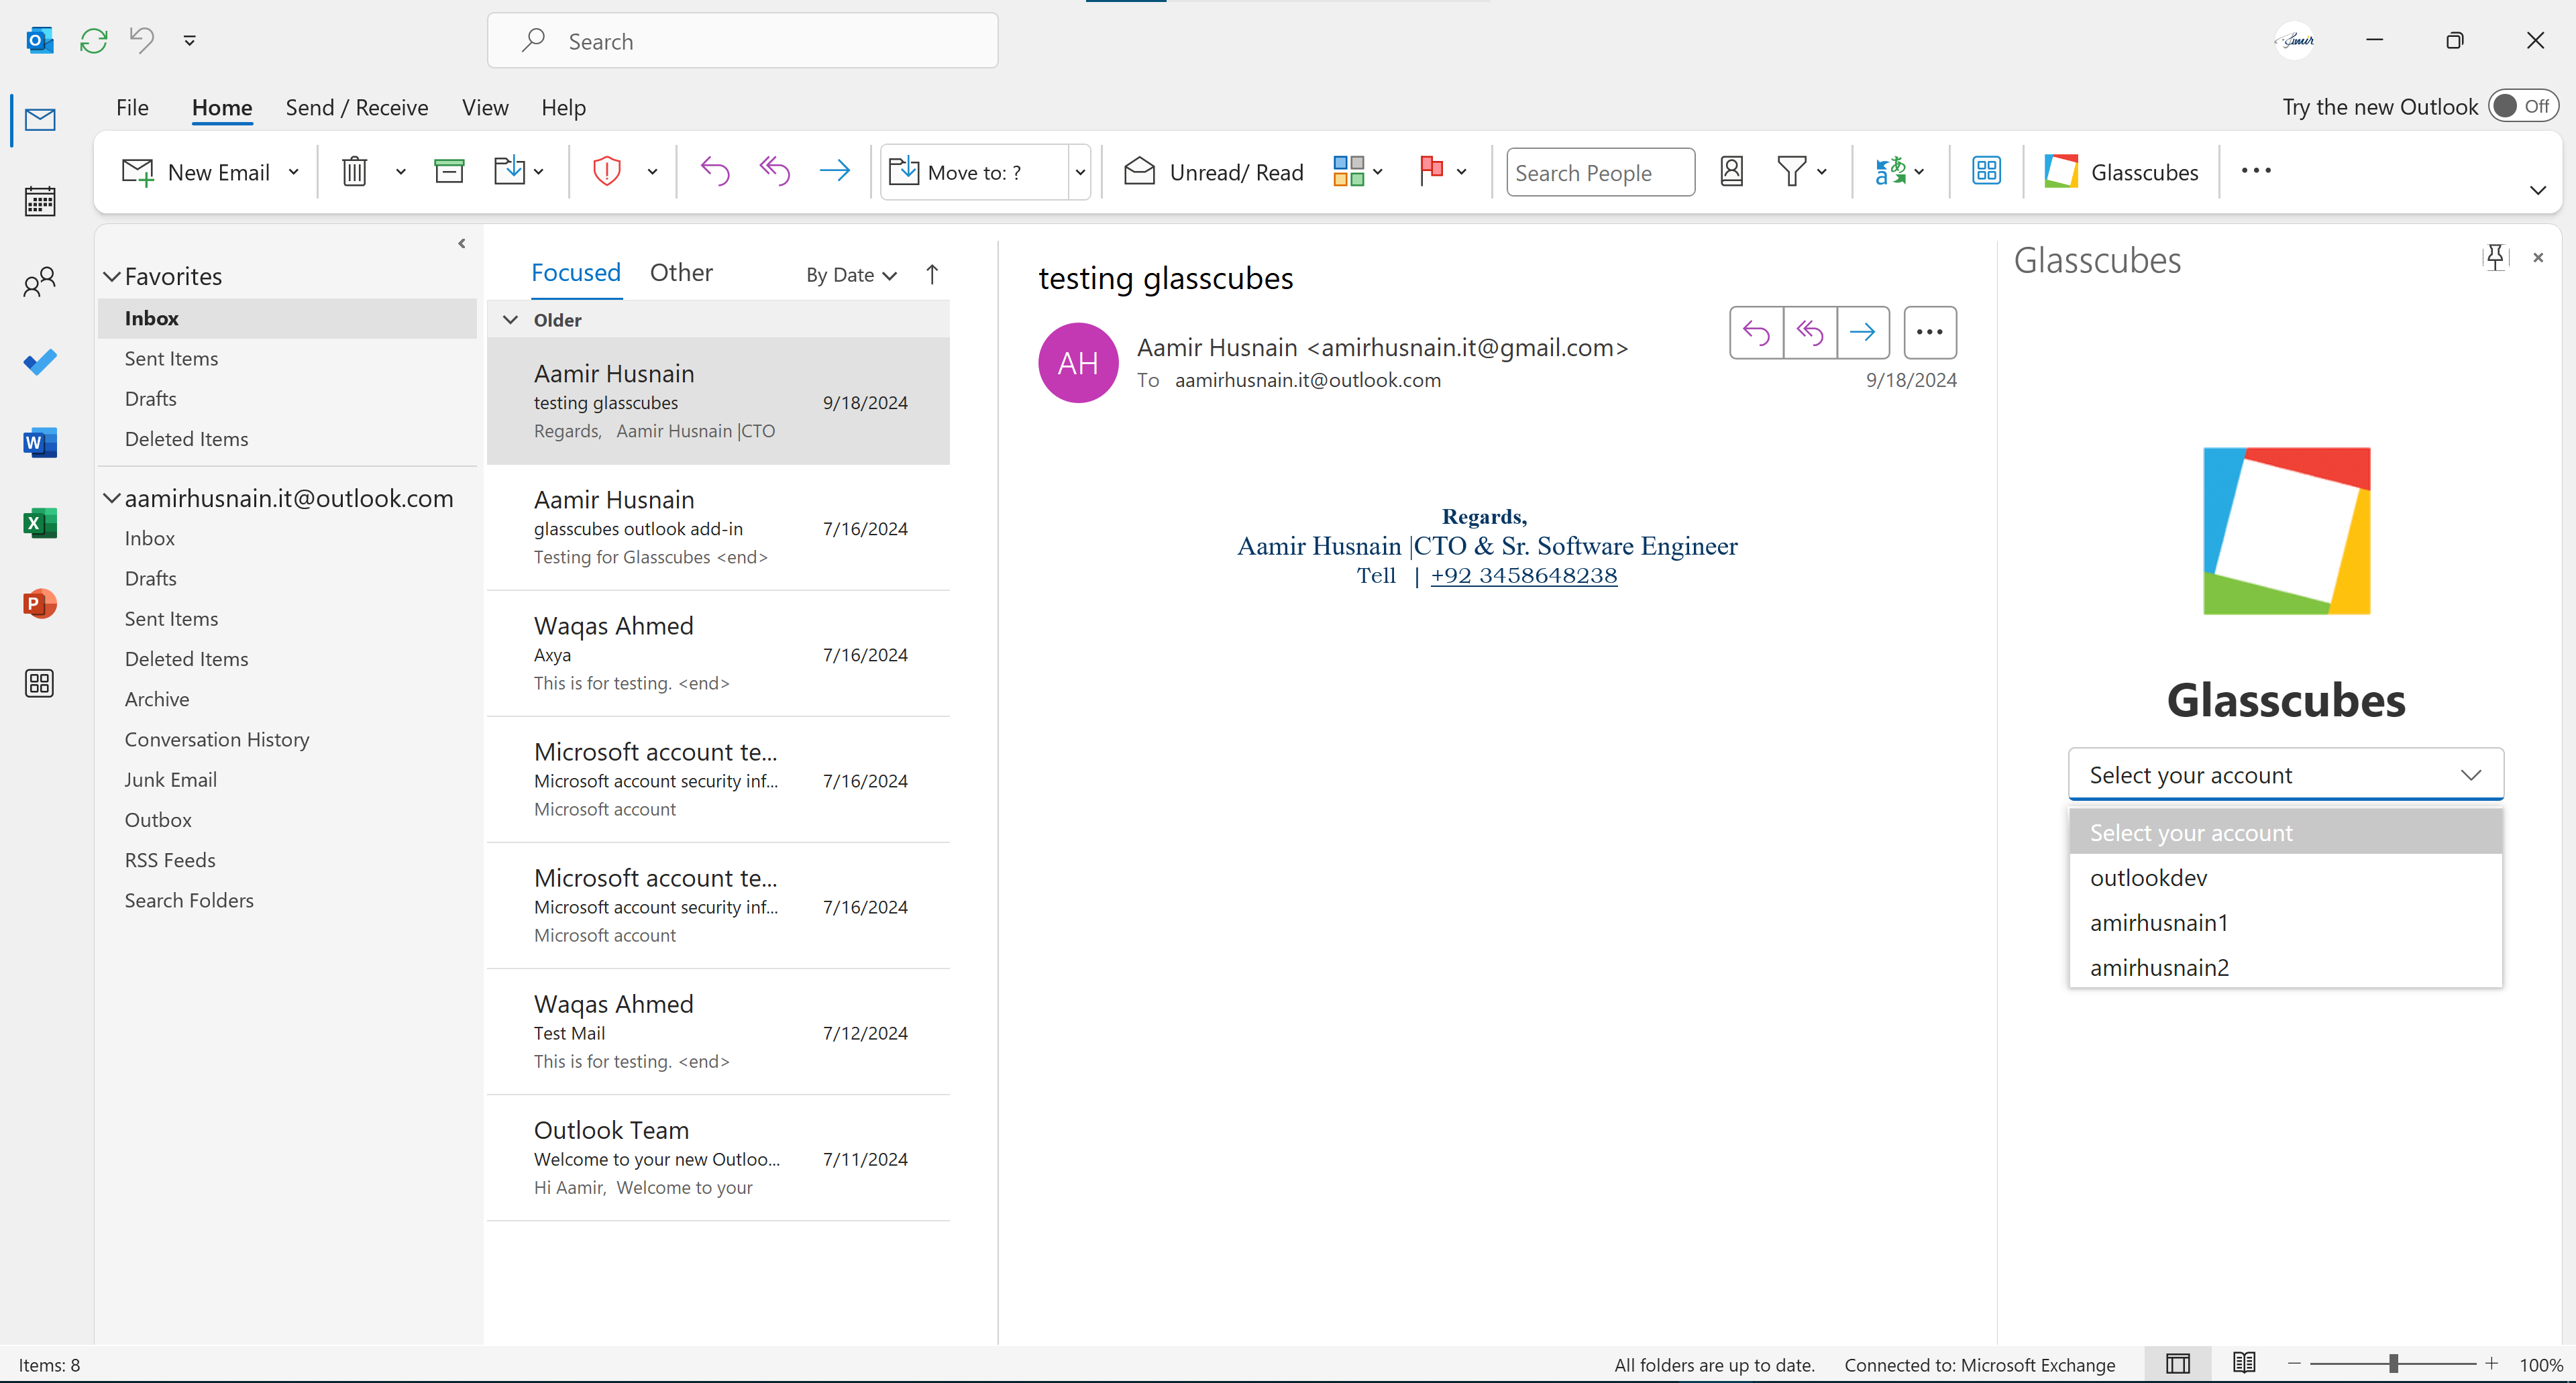Screen dimensions: 2576x1383
Task: Click the Delete icon in the ribbon
Action: coord(355,171)
